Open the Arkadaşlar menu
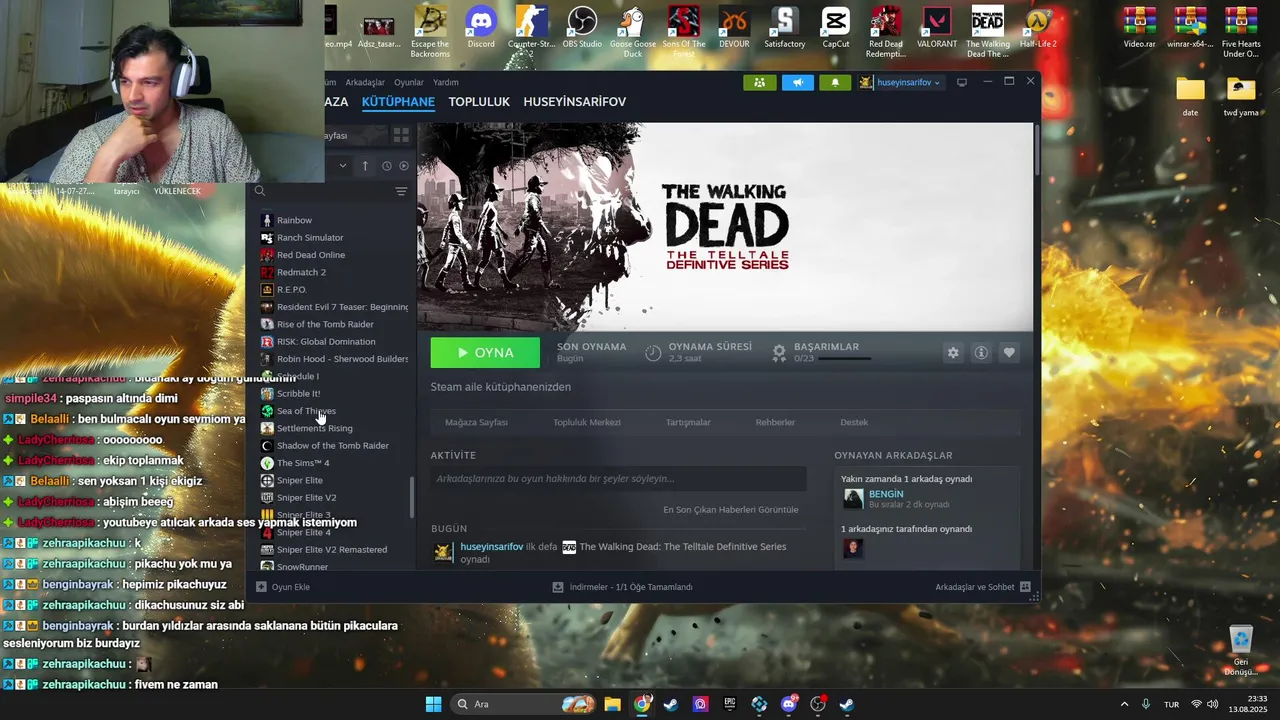1280x720 pixels. 365,82
